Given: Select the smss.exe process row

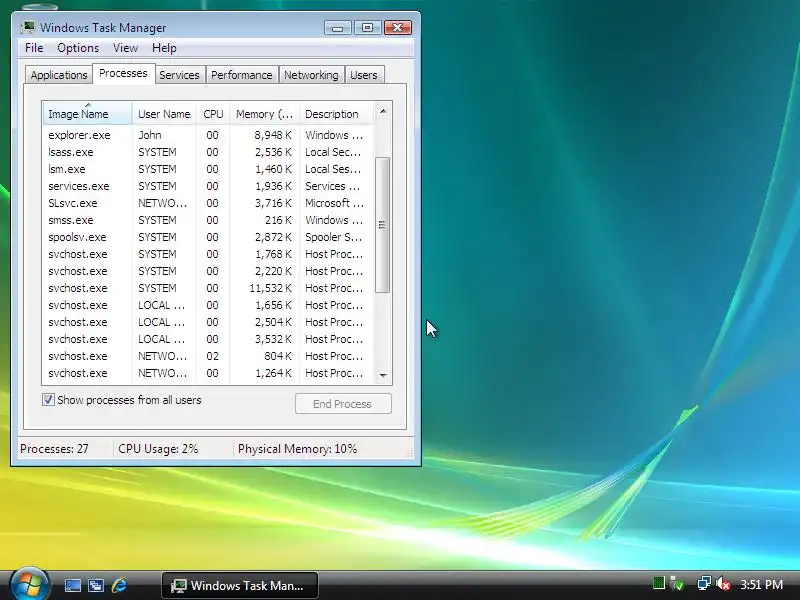Looking at the screenshot, I should 209,220.
